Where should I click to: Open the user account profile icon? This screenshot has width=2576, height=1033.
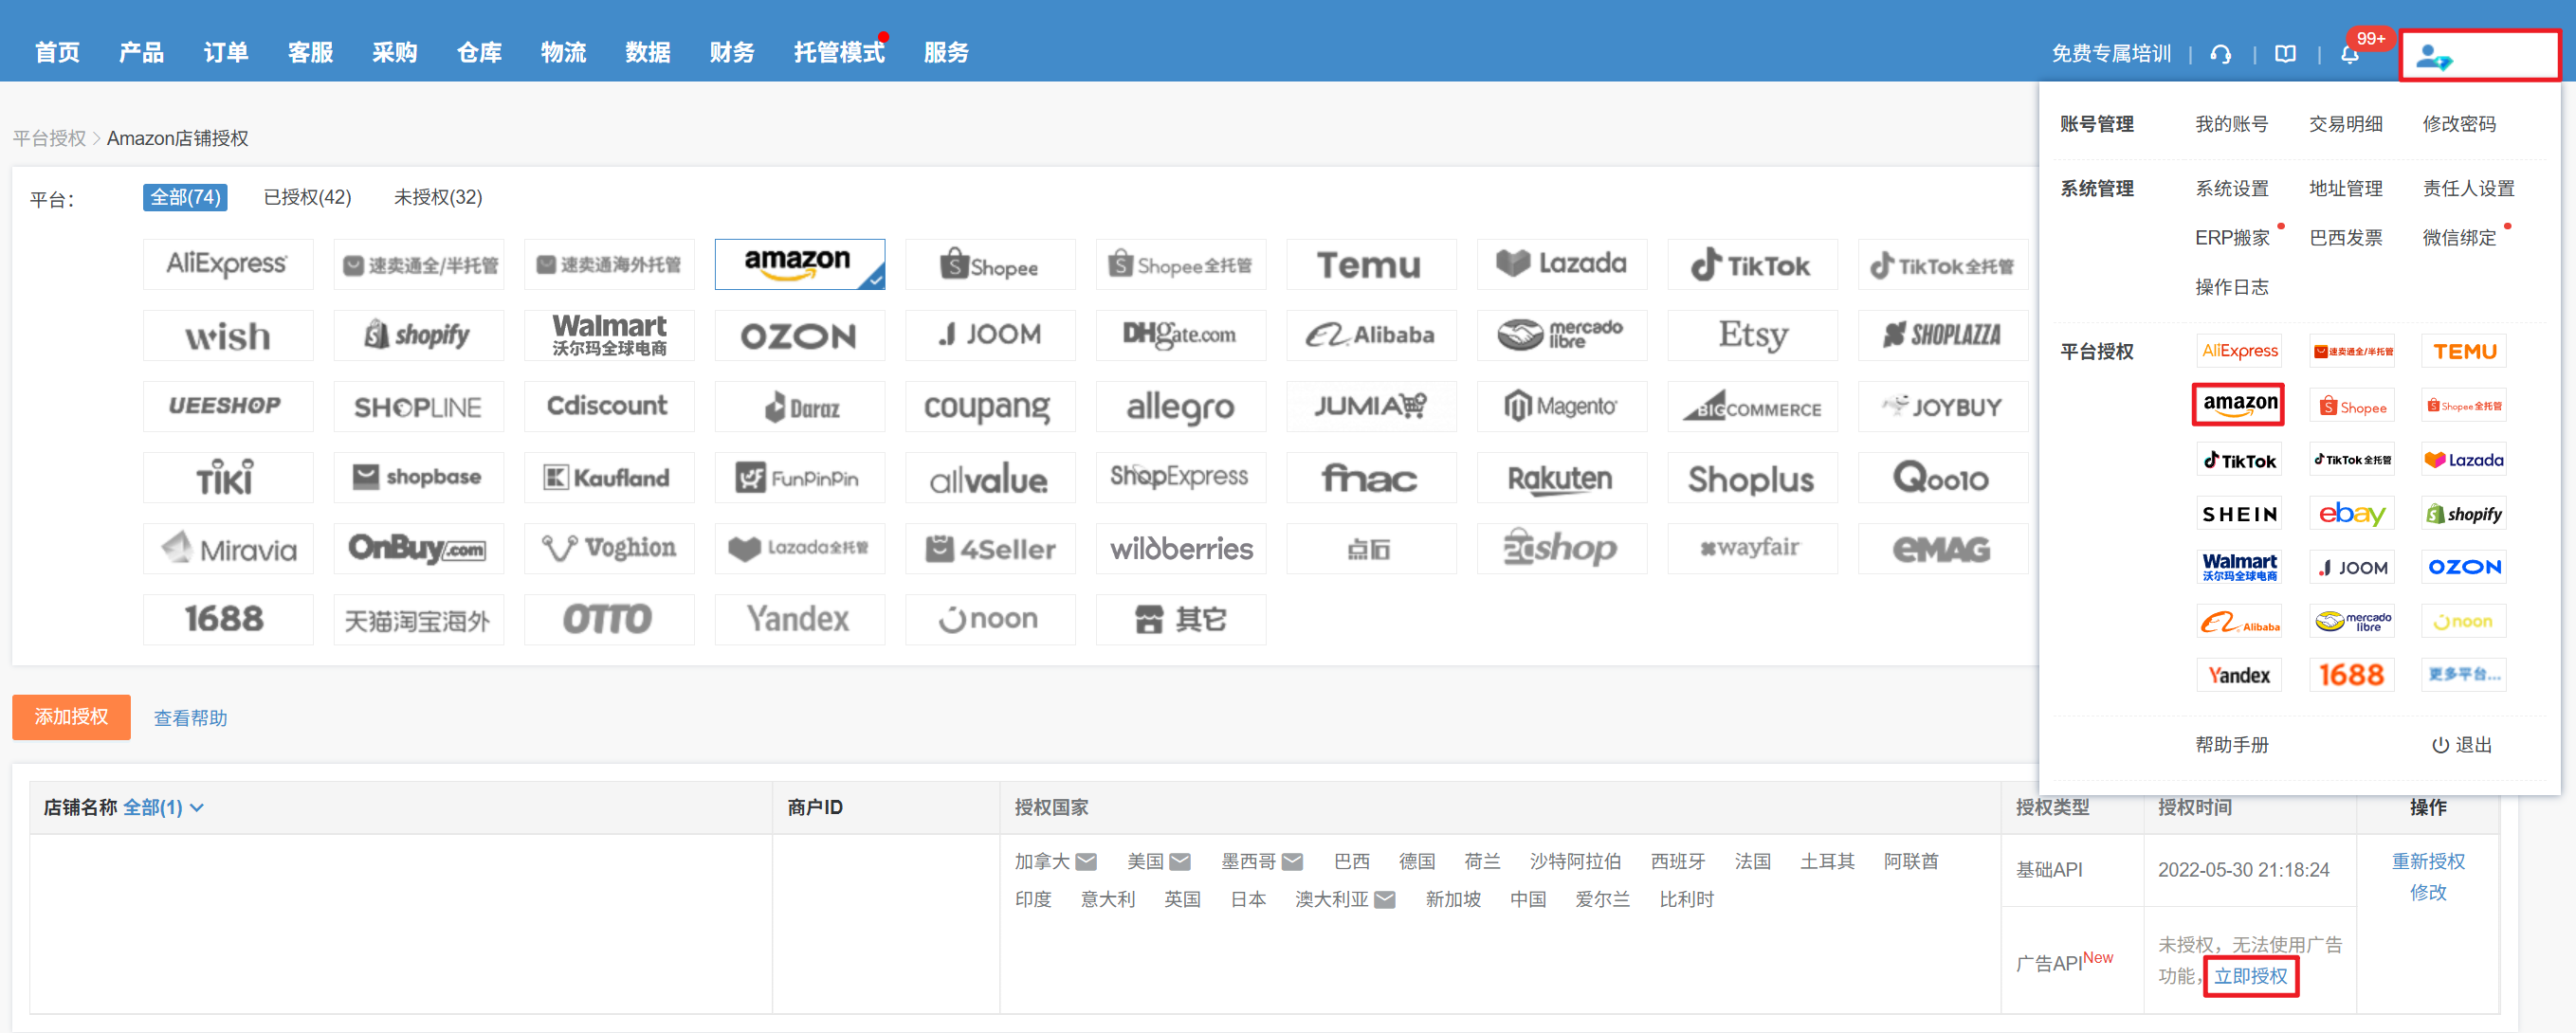pyautogui.click(x=2433, y=57)
